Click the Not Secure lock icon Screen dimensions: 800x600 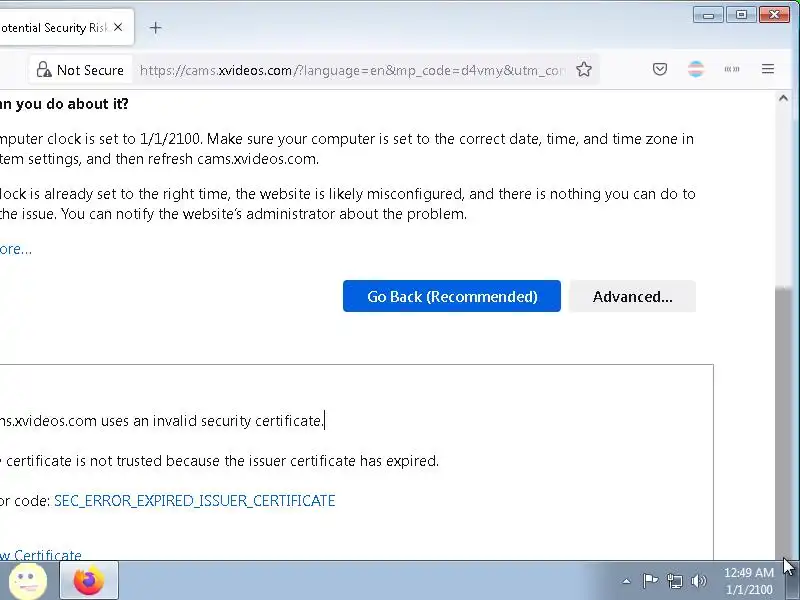pos(44,69)
